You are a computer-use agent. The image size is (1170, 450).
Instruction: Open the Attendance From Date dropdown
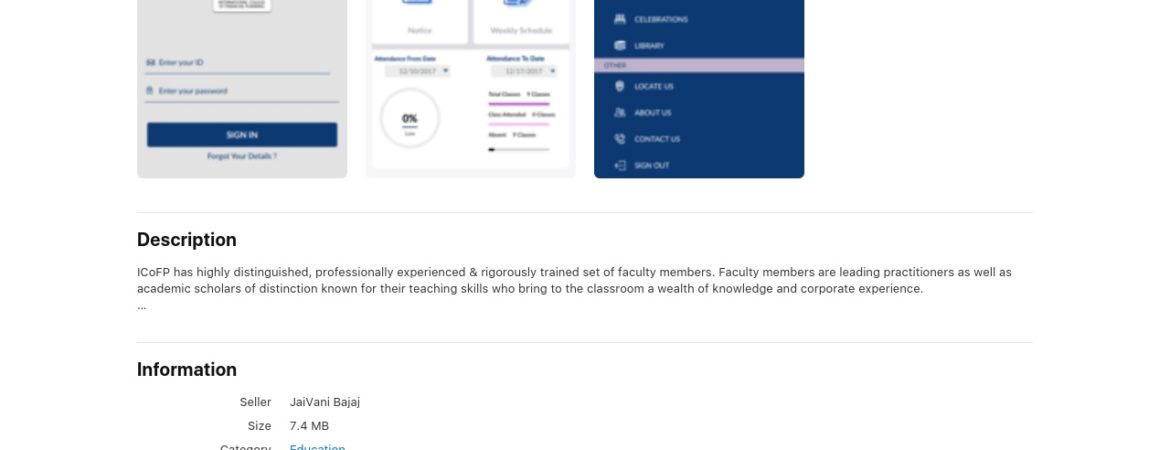click(417, 71)
